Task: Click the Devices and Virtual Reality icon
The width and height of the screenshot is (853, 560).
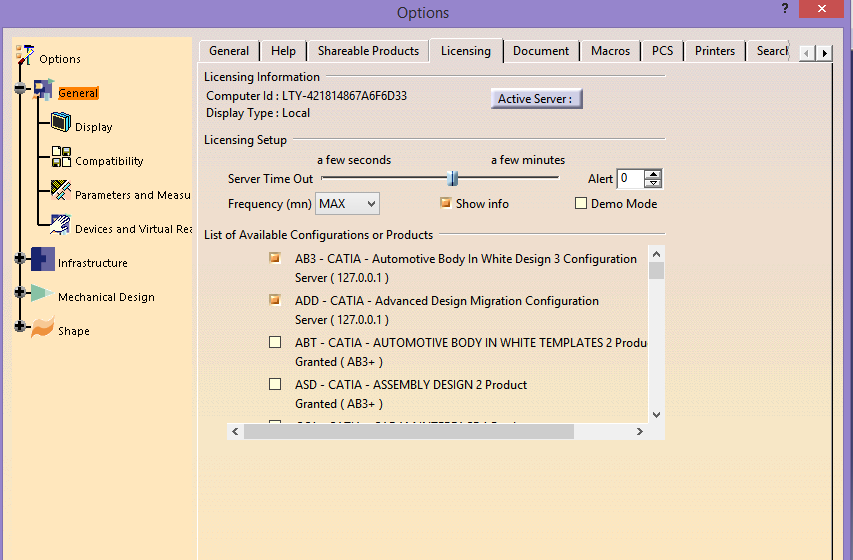Action: (x=60, y=224)
